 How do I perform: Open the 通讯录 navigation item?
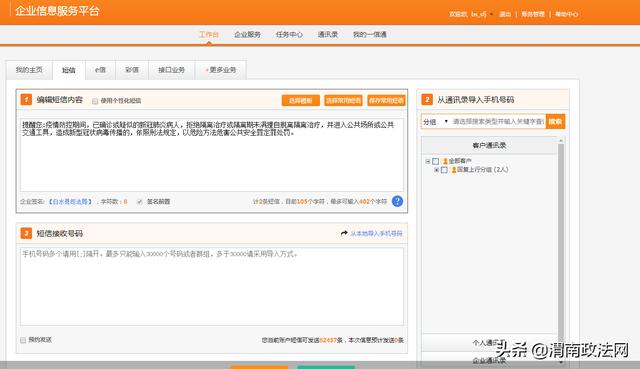tap(327, 35)
